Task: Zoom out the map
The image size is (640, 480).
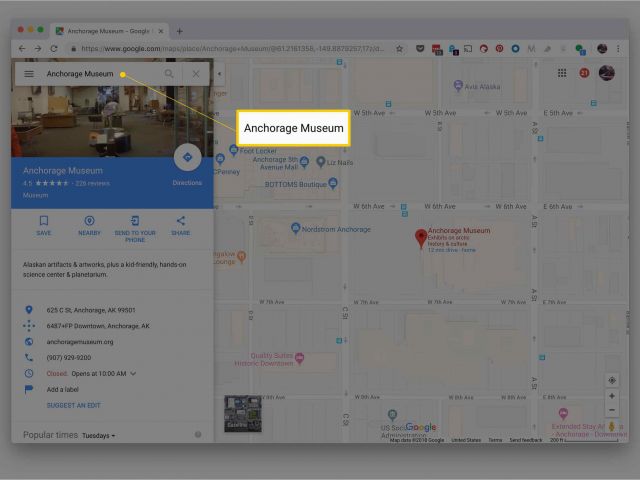Action: tap(612, 410)
